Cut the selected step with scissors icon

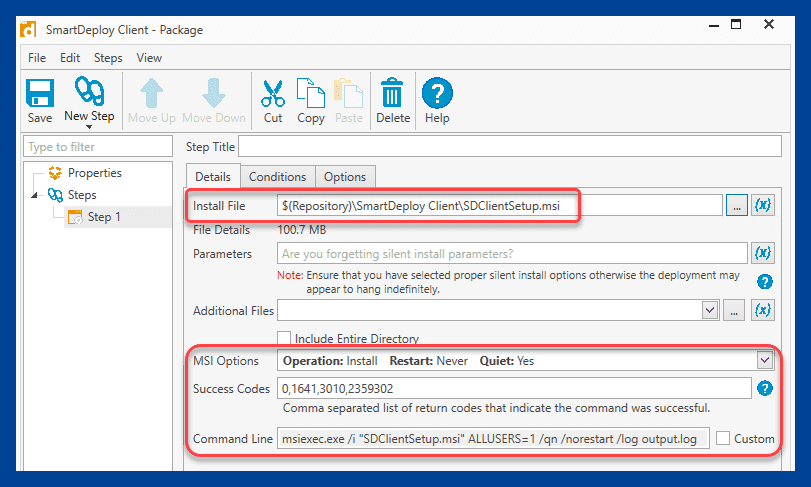[x=273, y=101]
